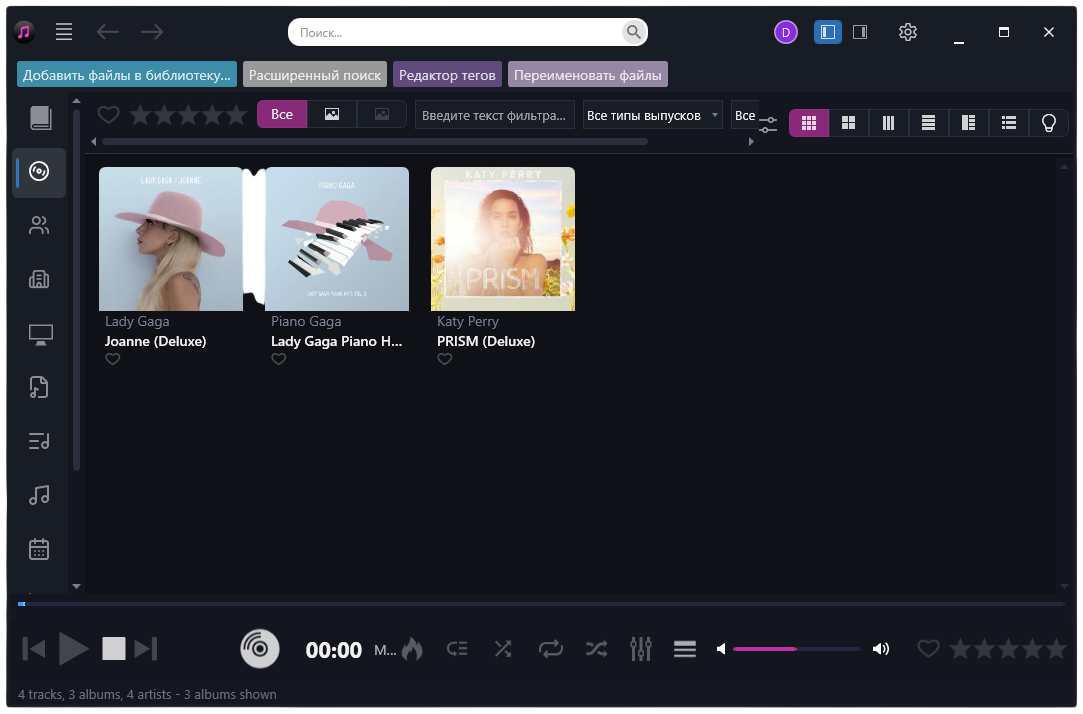Open the music file sidebar icon
The height and width of the screenshot is (714, 1083).
point(39,387)
